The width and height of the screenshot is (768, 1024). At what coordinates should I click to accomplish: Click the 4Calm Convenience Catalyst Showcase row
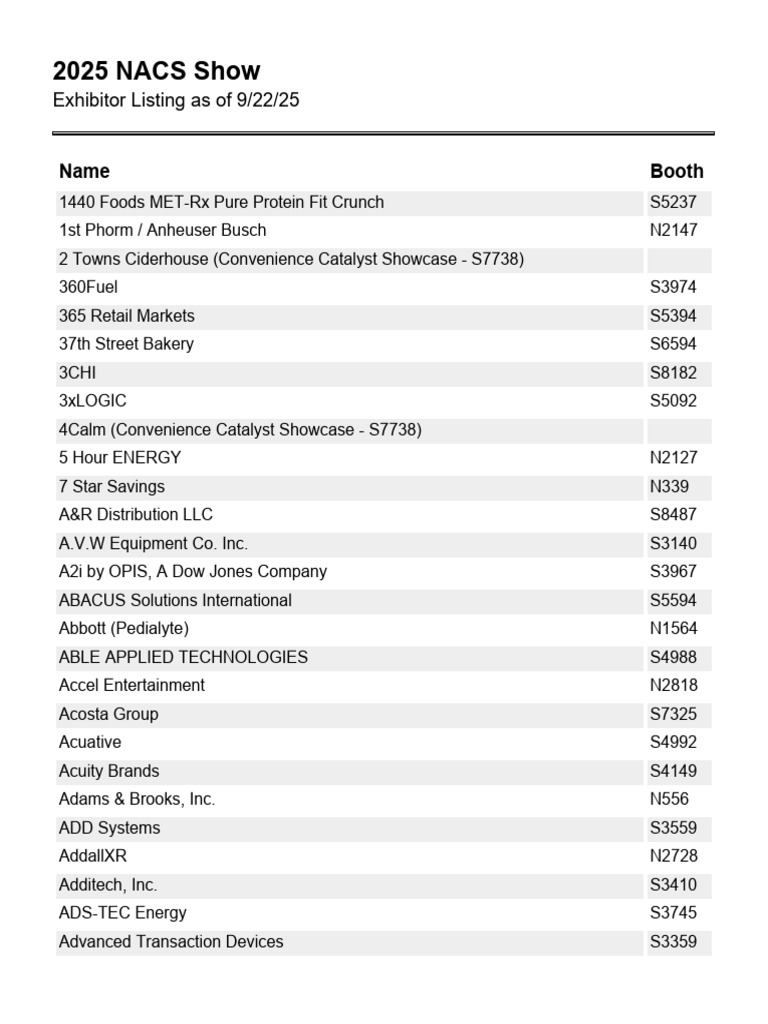pos(240,430)
